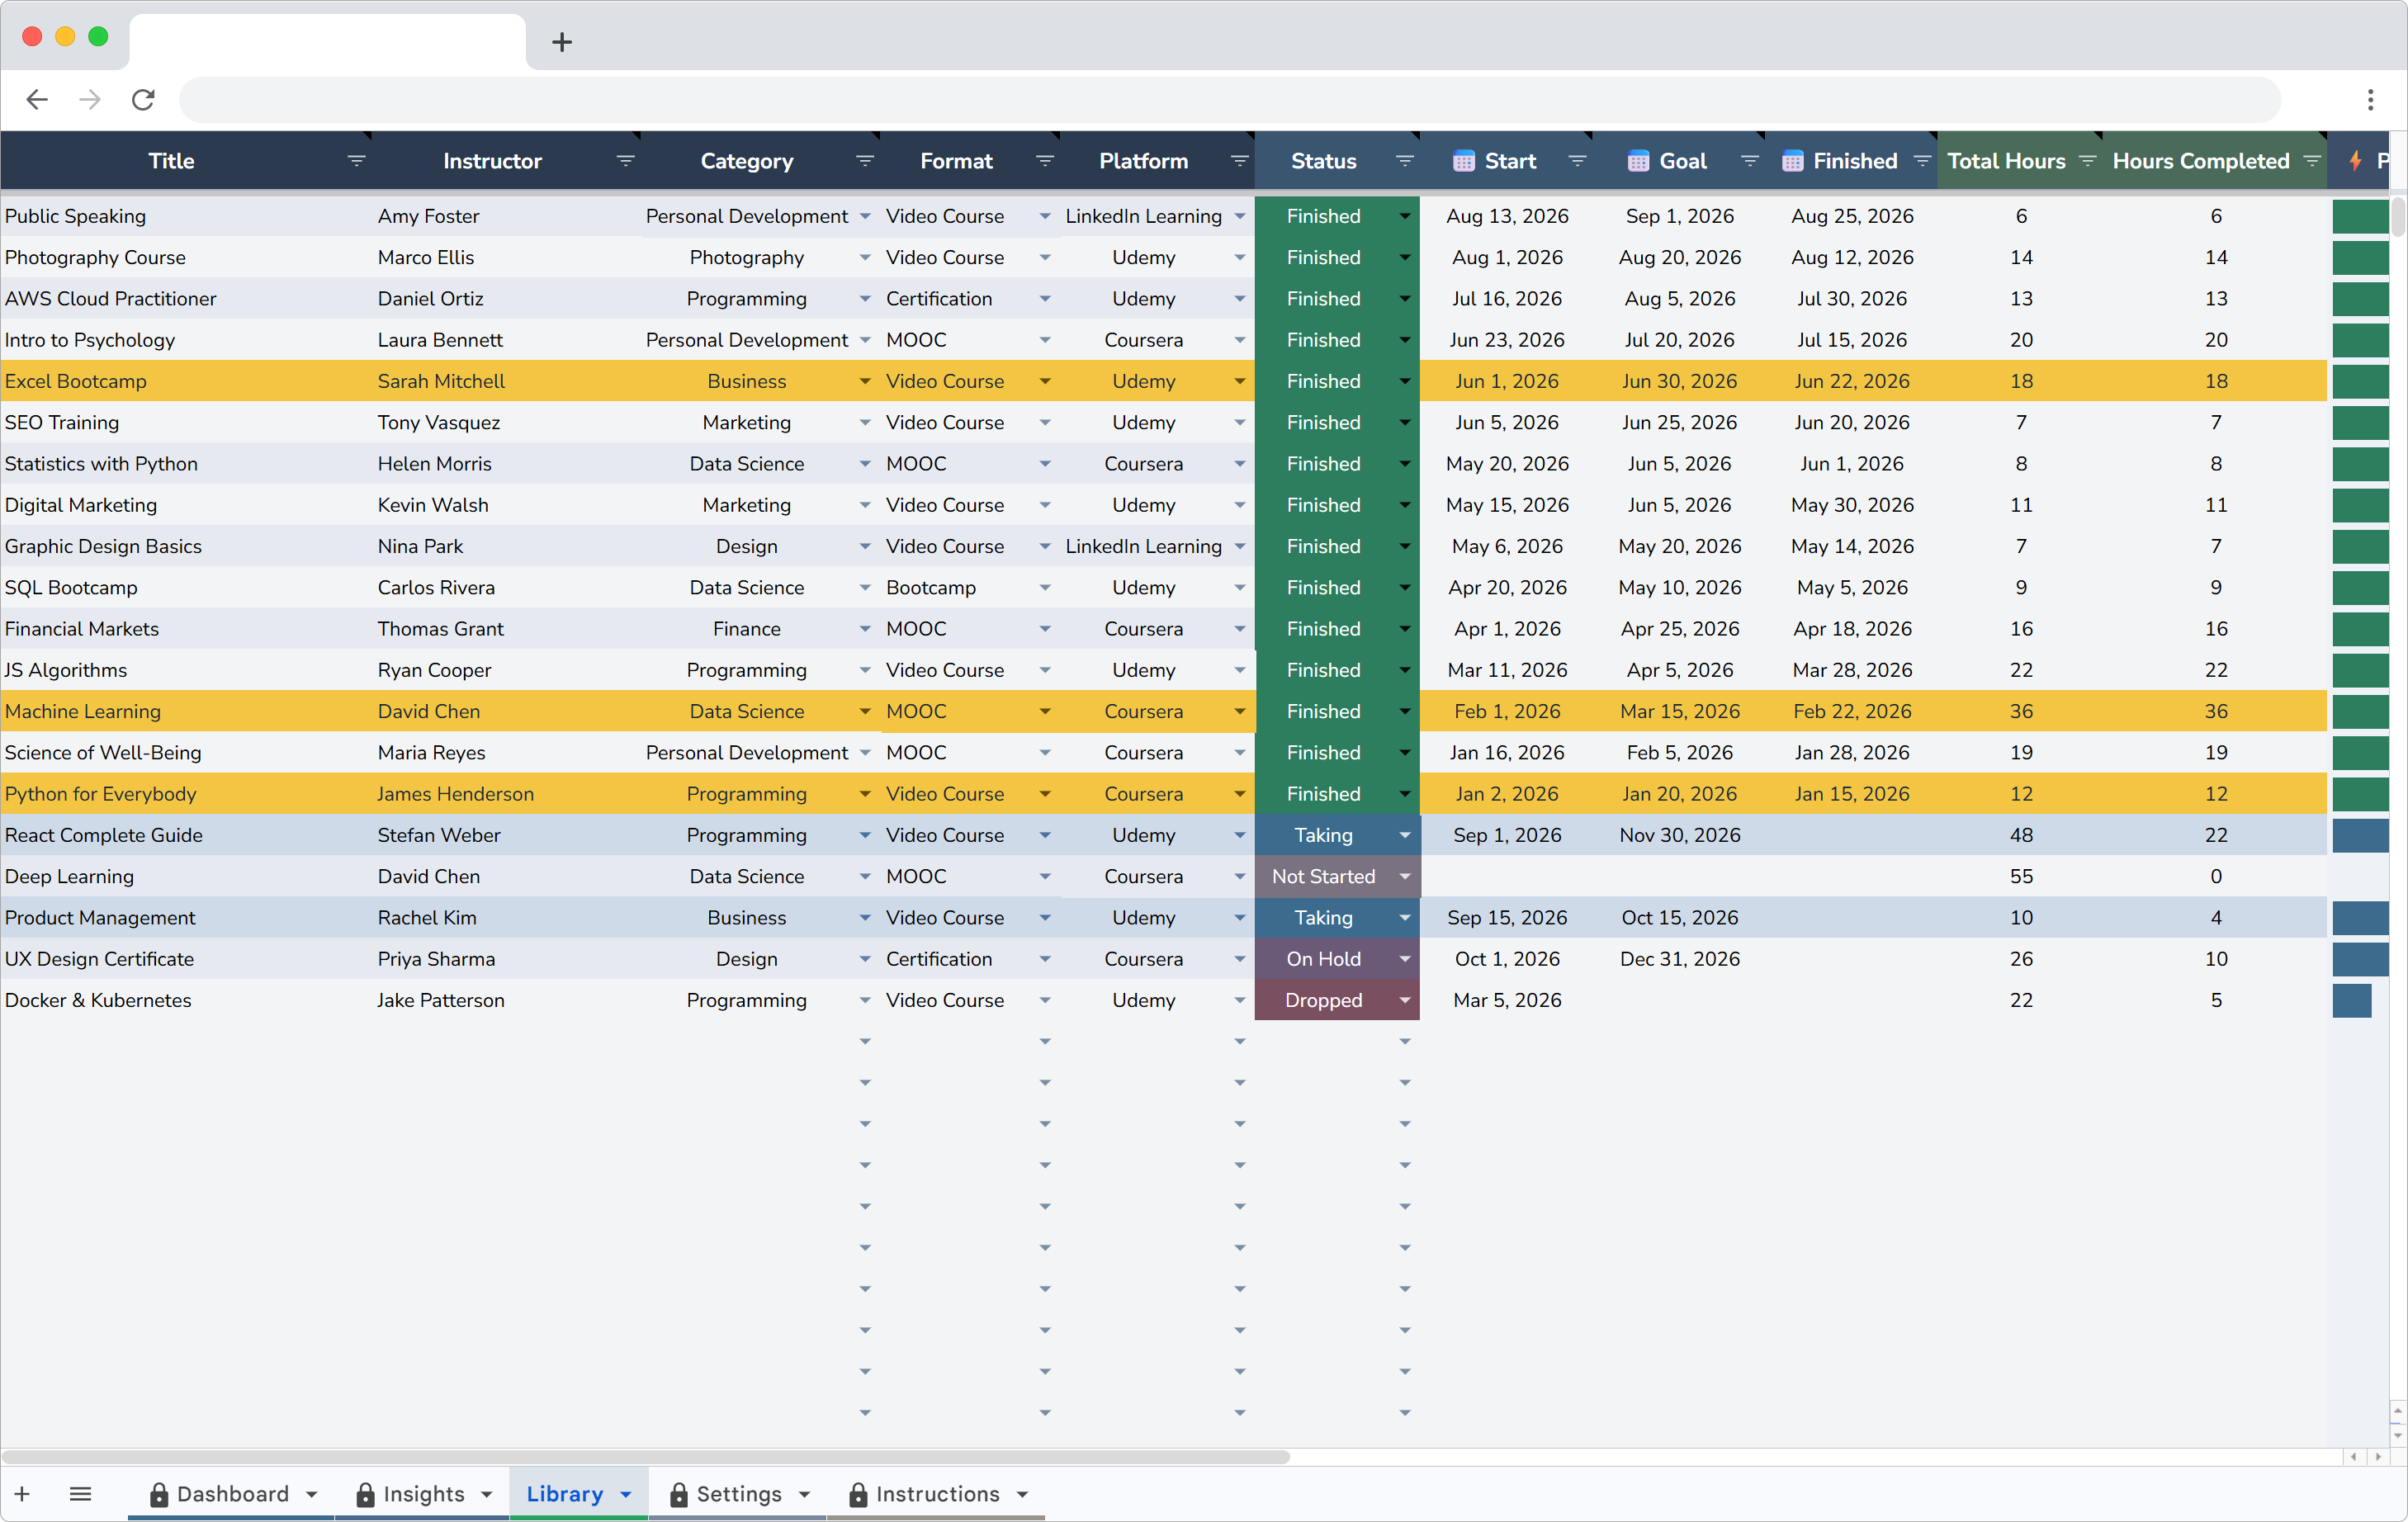Expand the Library tab chevron
This screenshot has height=1522, width=2408.
[625, 1494]
